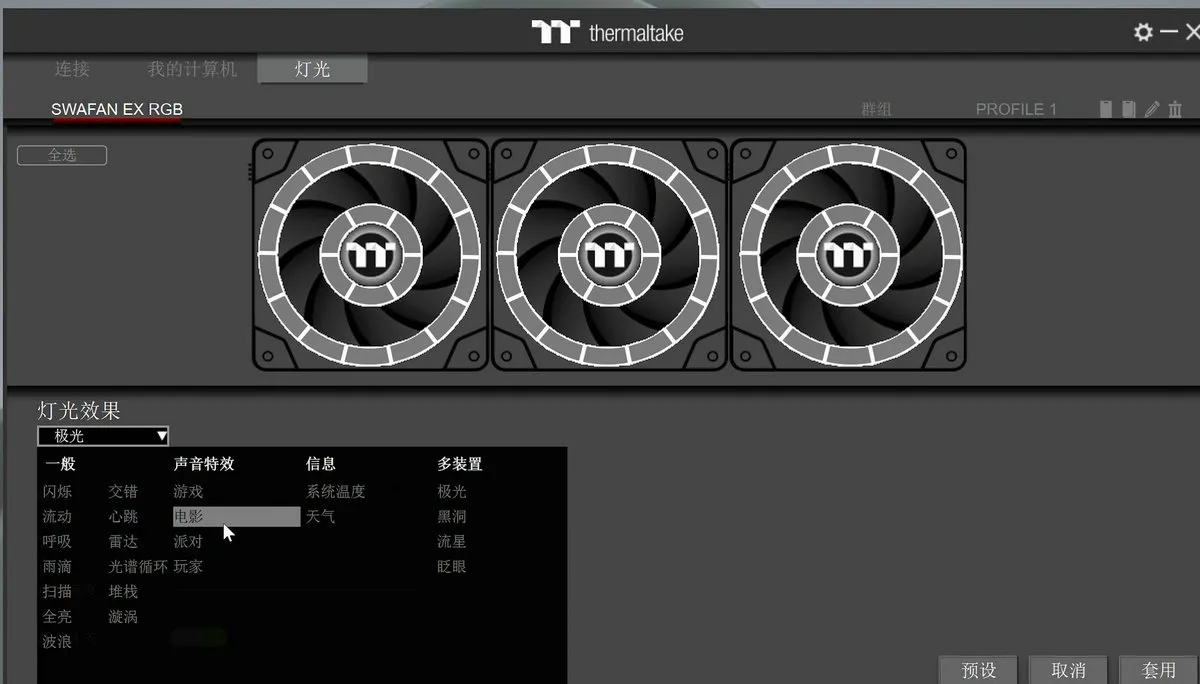This screenshot has height=684, width=1200.
Task: Click the 套用 button
Action: [x=1159, y=670]
